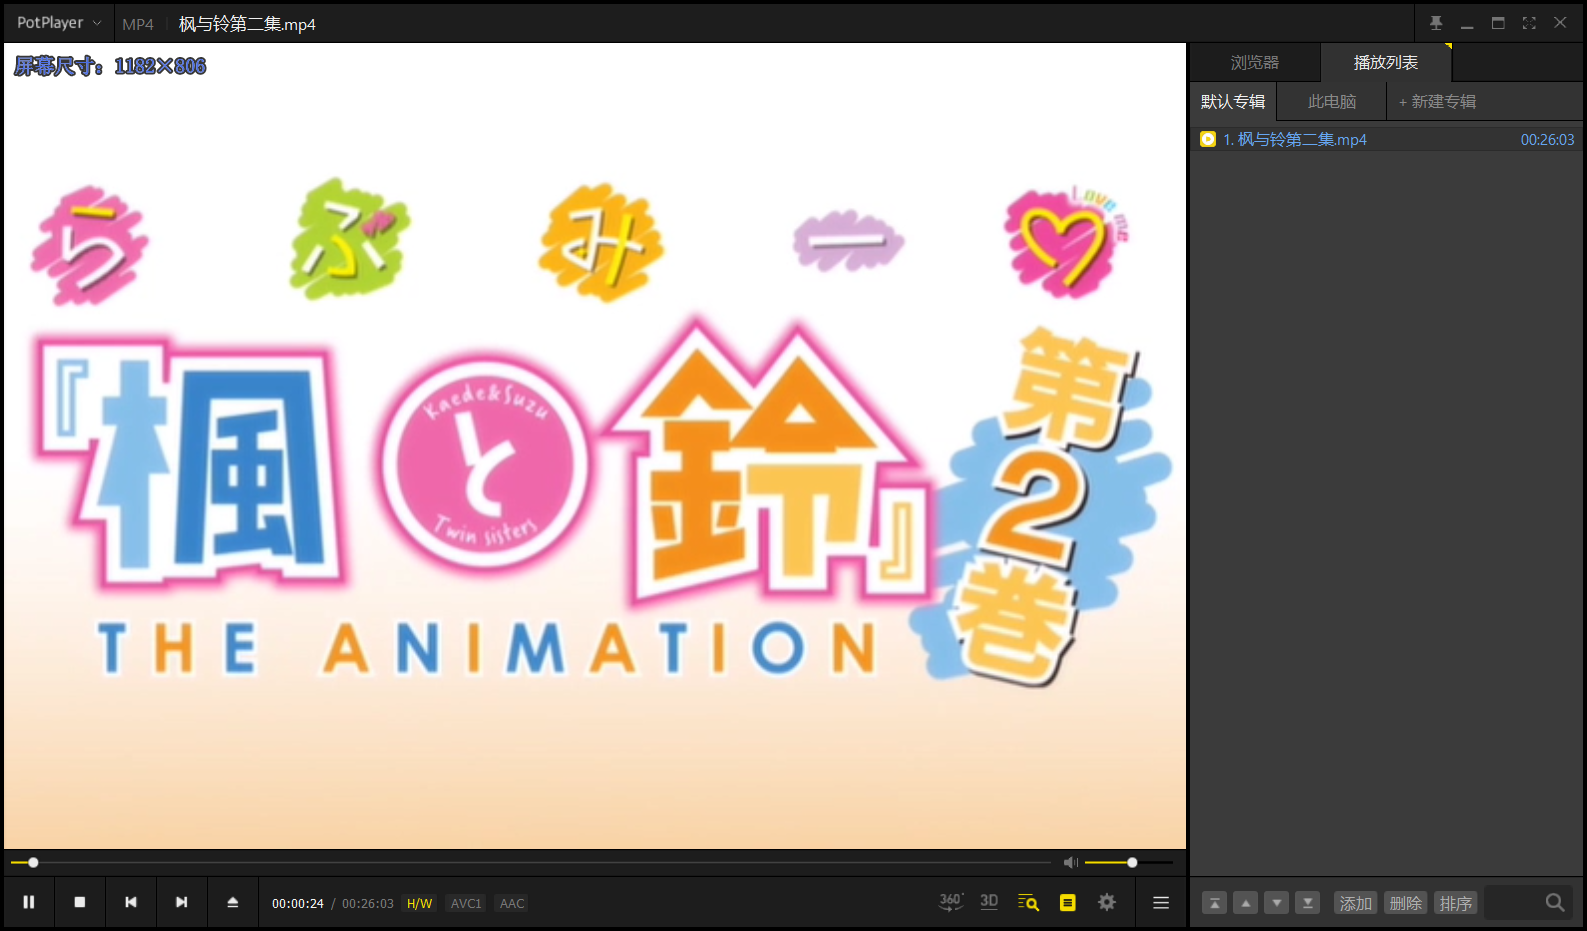Screen dimensions: 1587x931
Task: Click the playlist search magnifier icon
Action: coord(1555,902)
